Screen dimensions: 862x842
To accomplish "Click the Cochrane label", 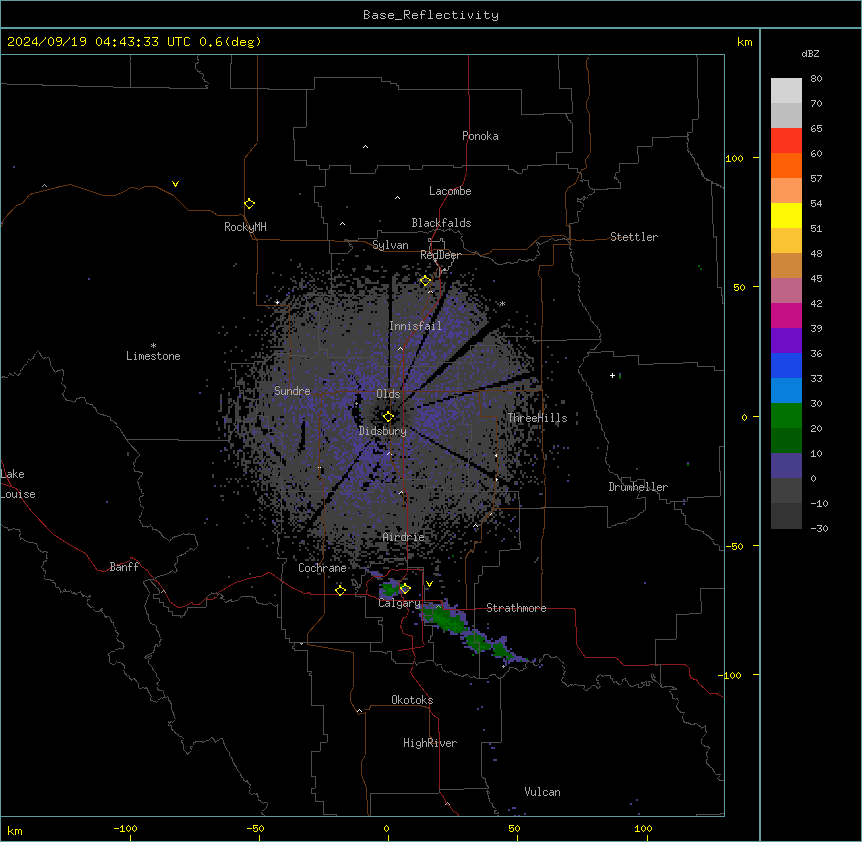I will (x=322, y=568).
